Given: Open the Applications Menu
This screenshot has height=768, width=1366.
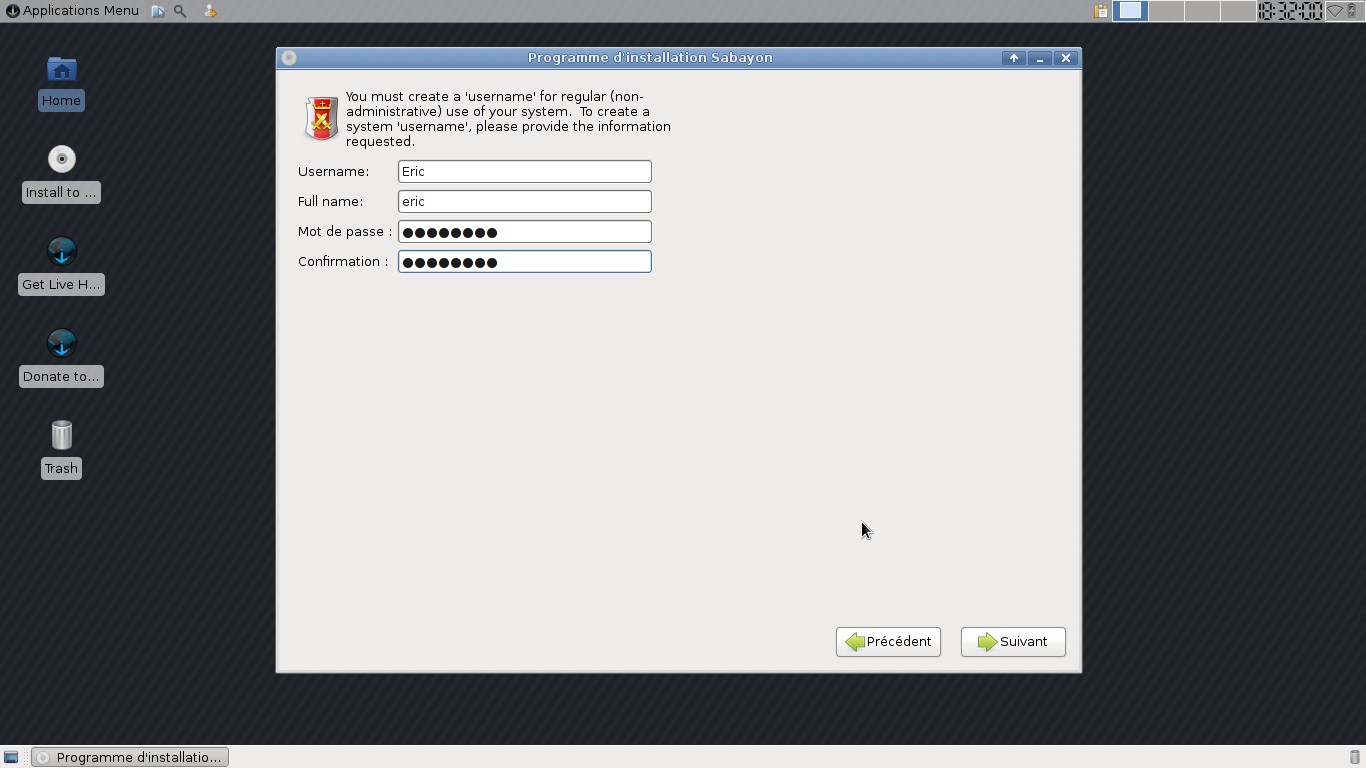Looking at the screenshot, I should 72,11.
